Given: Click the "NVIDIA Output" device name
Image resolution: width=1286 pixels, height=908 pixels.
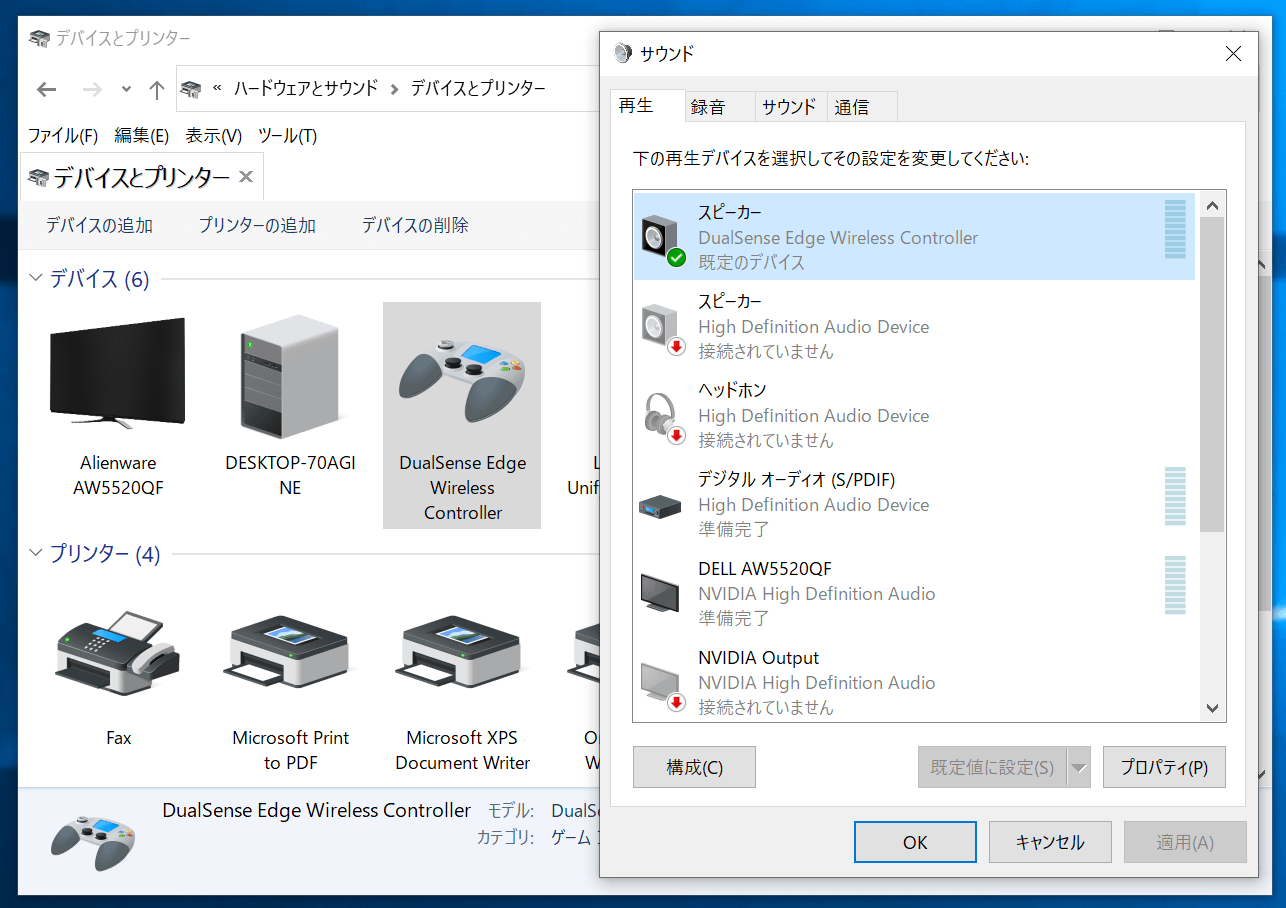Looking at the screenshot, I should [758, 658].
